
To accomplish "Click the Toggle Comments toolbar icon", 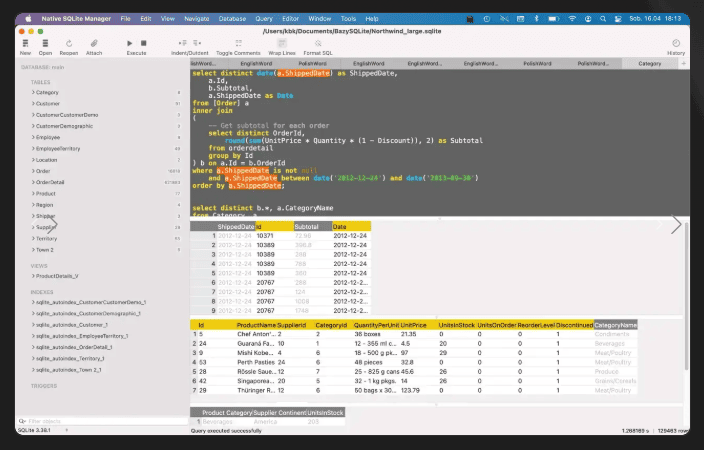I will point(238,43).
